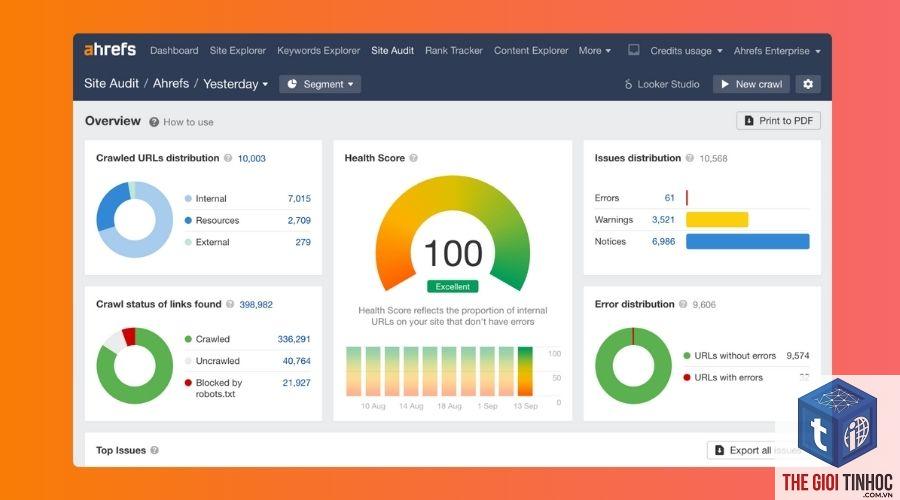
Task: Open the Segment dropdown
Action: [x=320, y=84]
